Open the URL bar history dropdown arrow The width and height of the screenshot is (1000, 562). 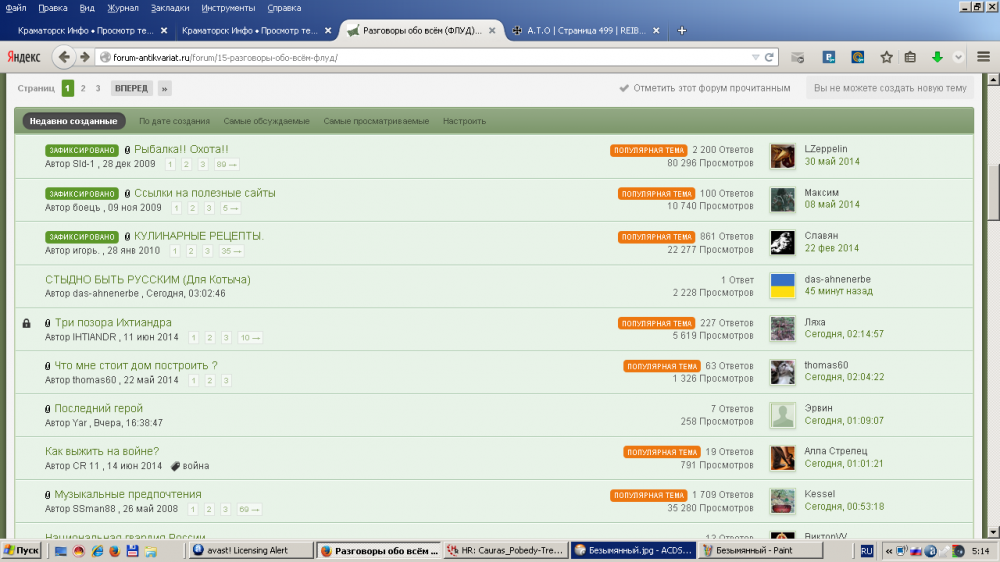755,57
